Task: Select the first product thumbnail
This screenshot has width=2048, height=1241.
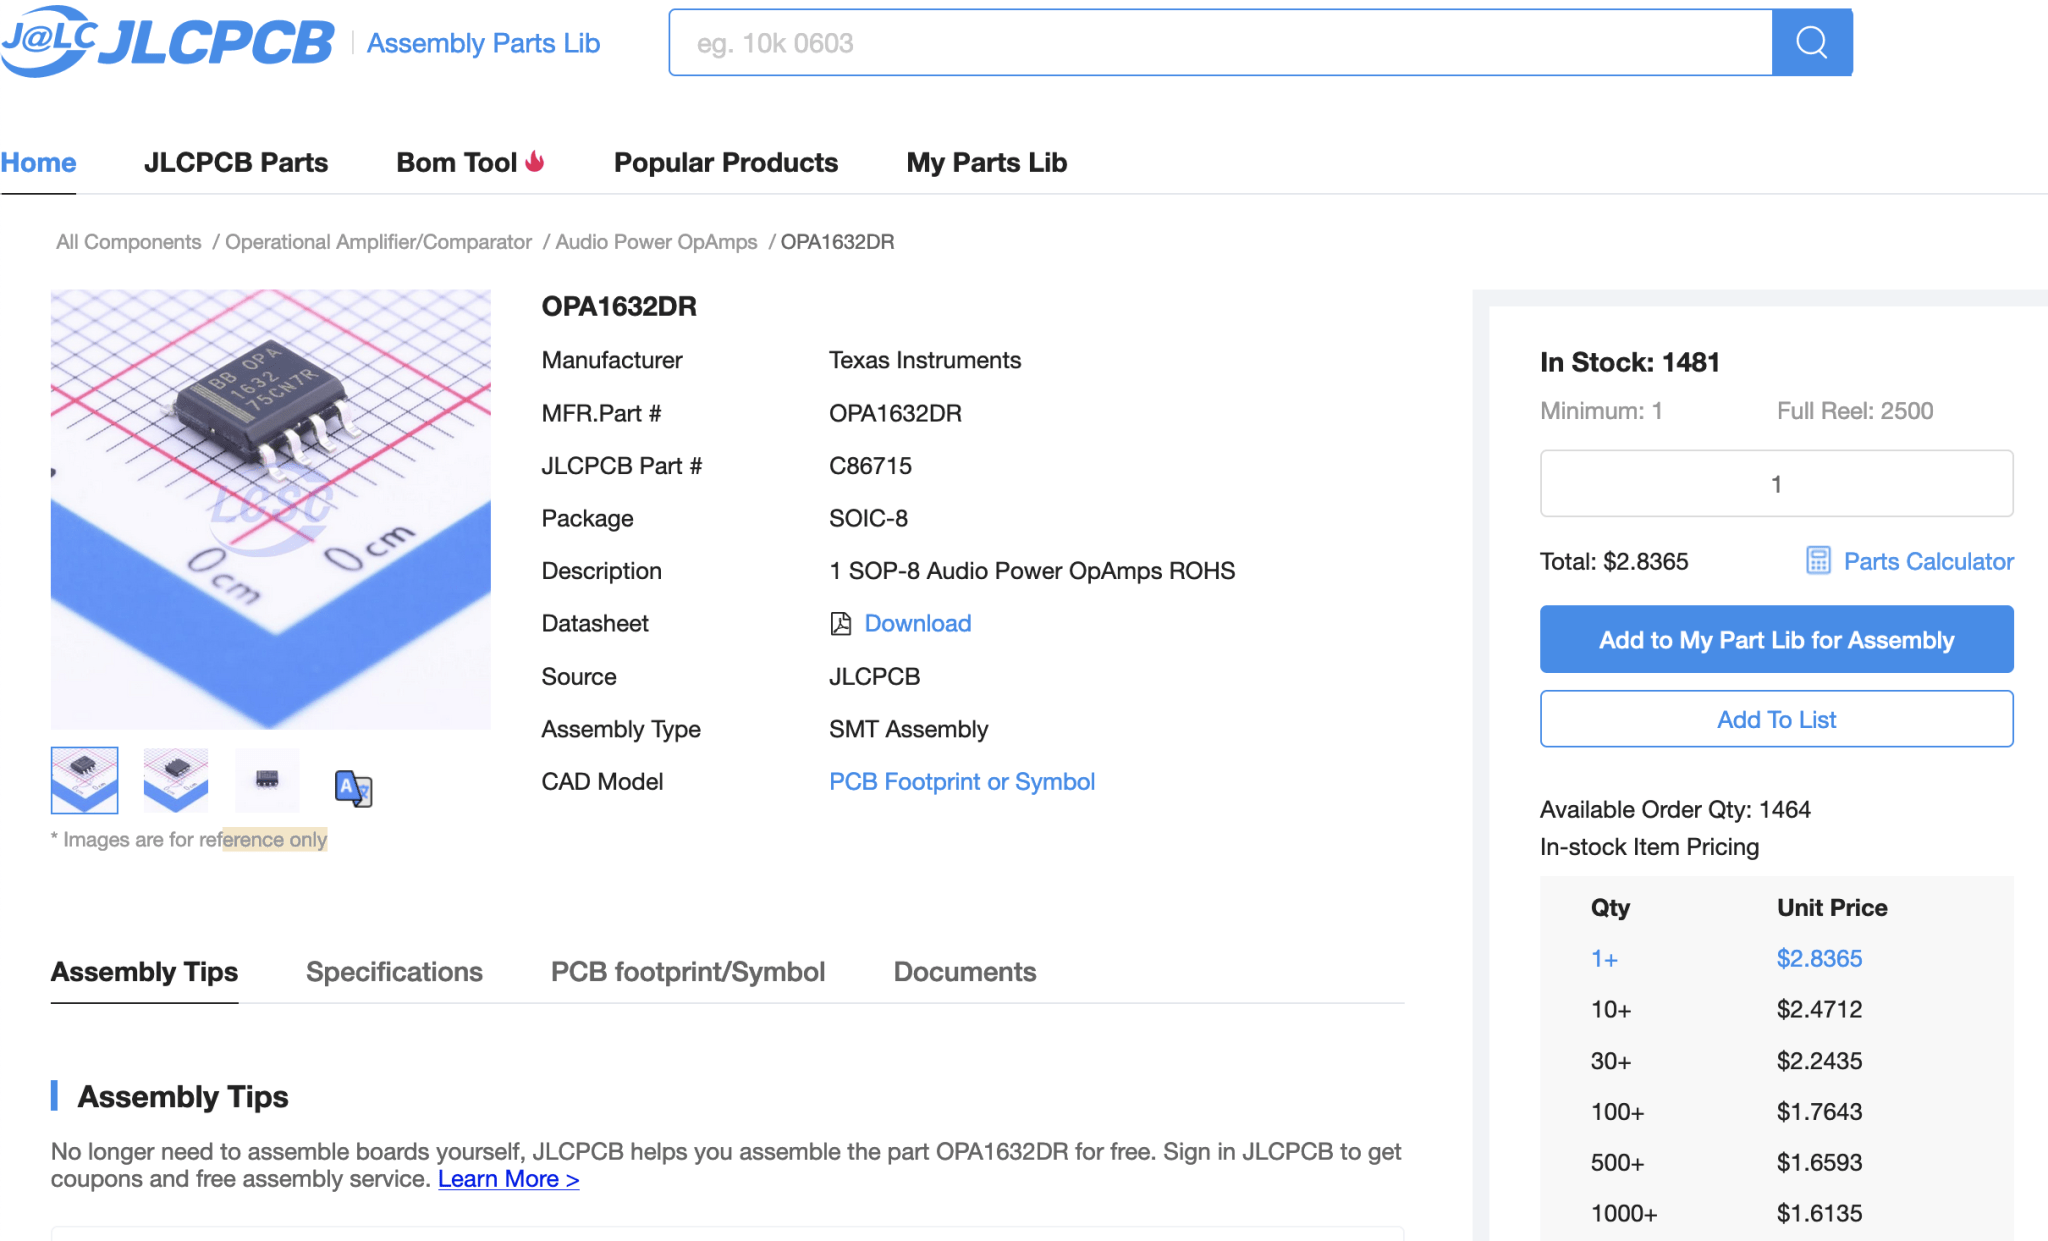Action: tap(85, 780)
